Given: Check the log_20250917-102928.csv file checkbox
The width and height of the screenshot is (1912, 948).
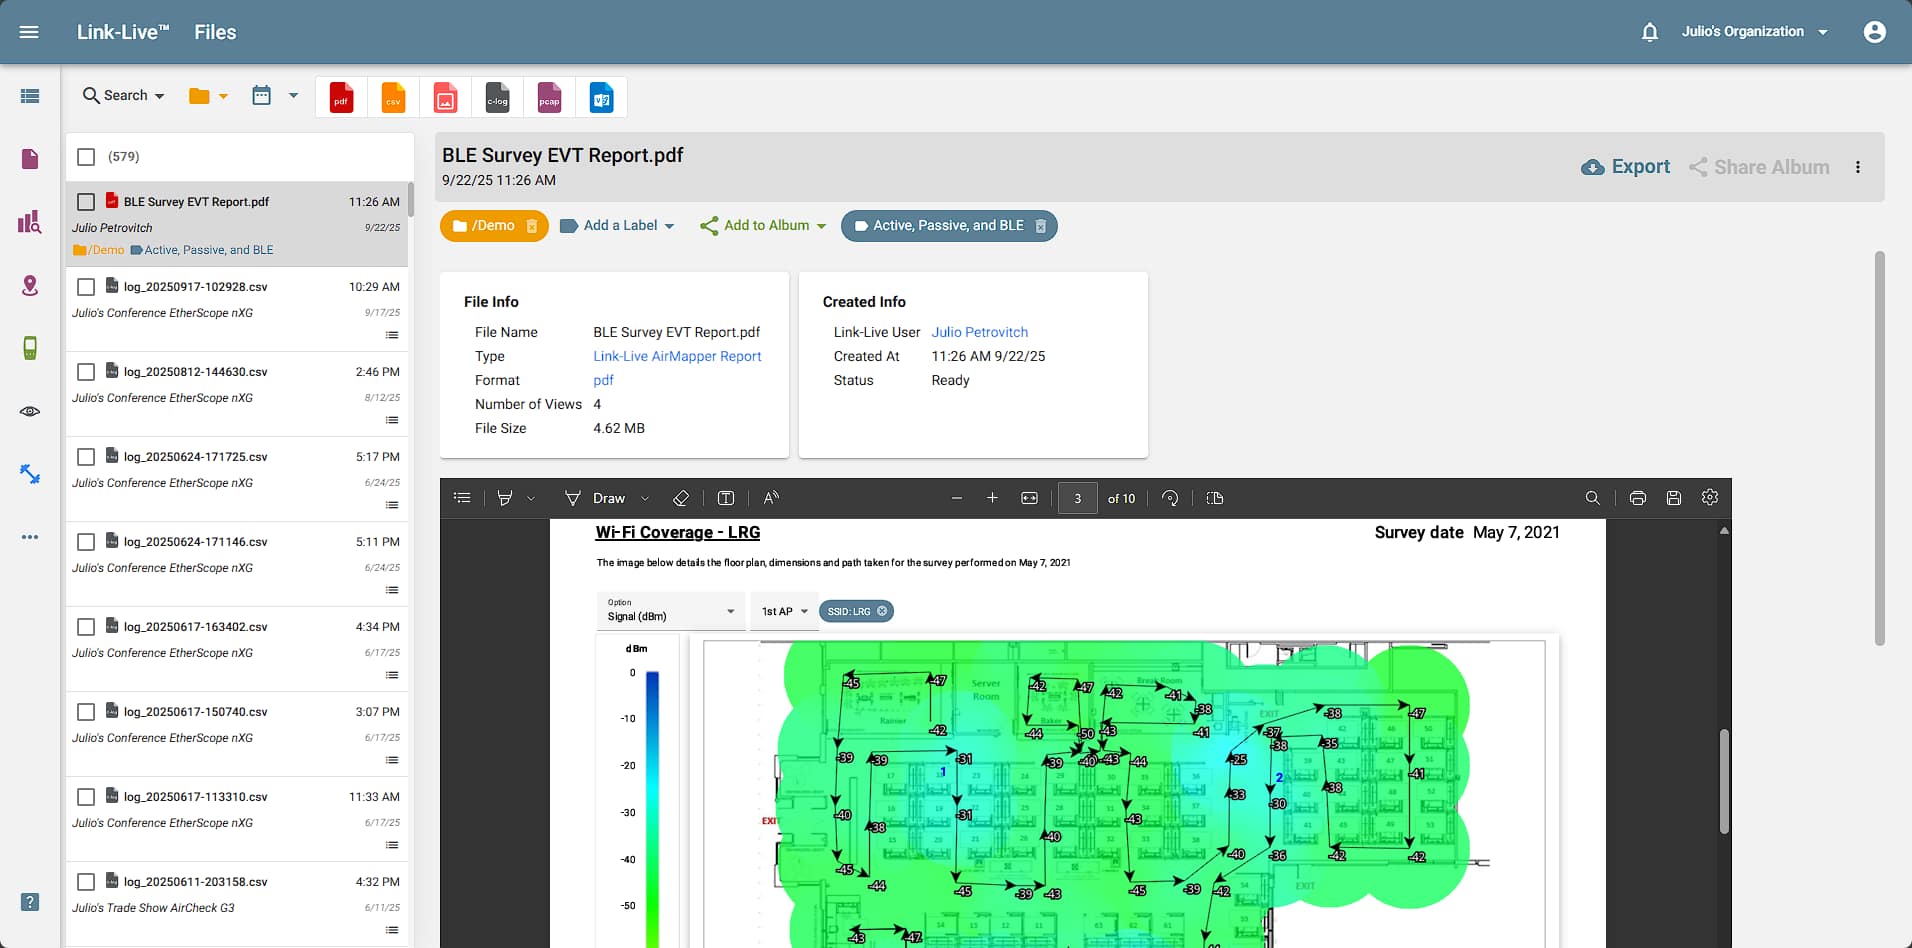Looking at the screenshot, I should click(x=86, y=286).
